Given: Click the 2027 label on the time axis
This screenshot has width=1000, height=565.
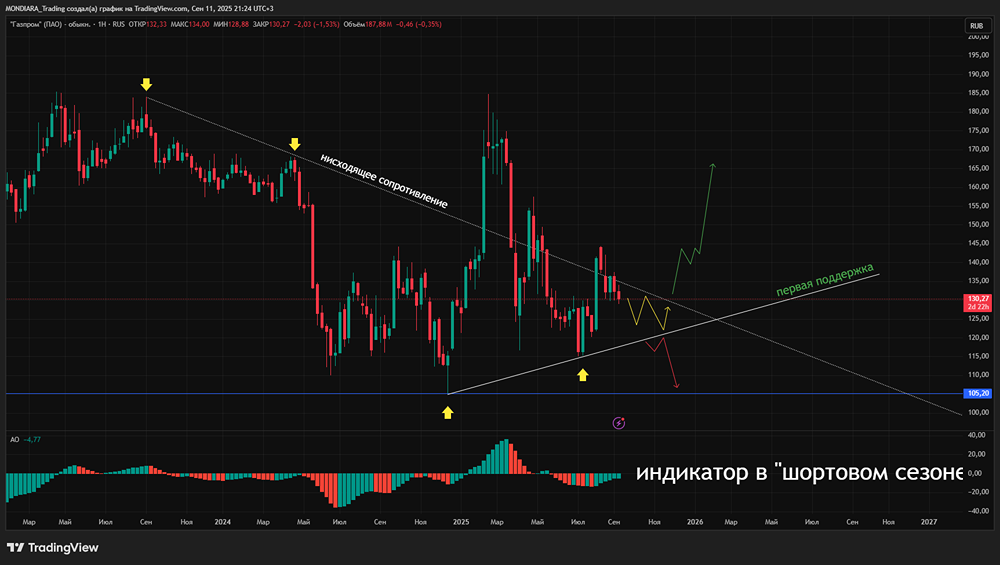Looking at the screenshot, I should click(x=929, y=522).
